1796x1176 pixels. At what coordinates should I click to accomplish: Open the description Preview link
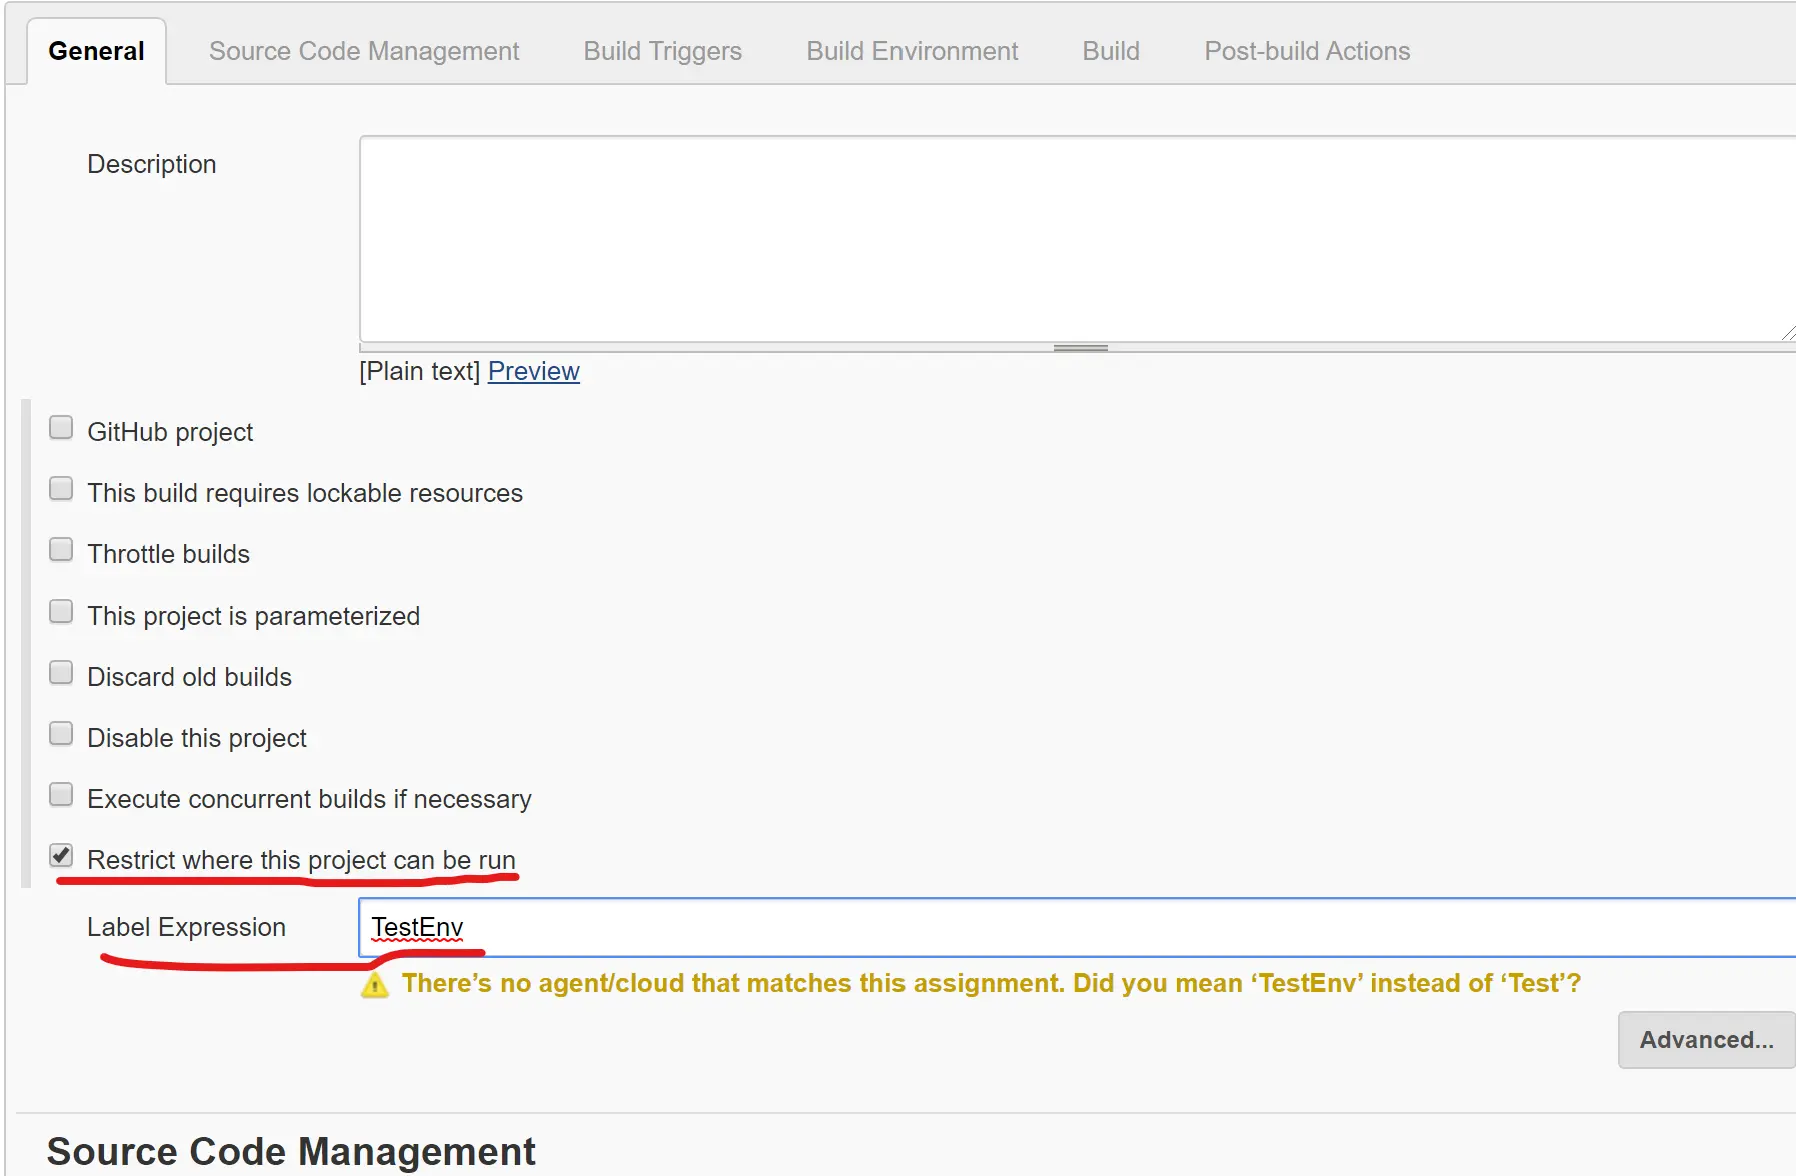point(534,371)
